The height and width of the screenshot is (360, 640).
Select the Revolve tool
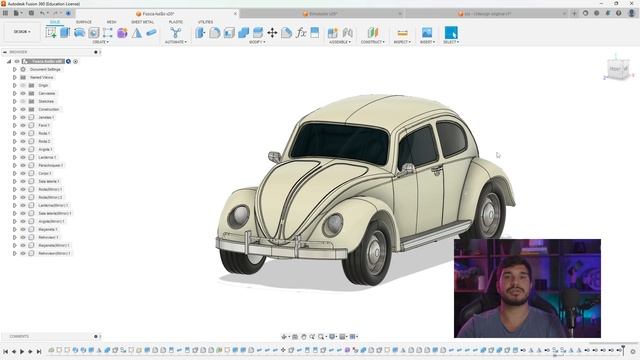point(79,33)
